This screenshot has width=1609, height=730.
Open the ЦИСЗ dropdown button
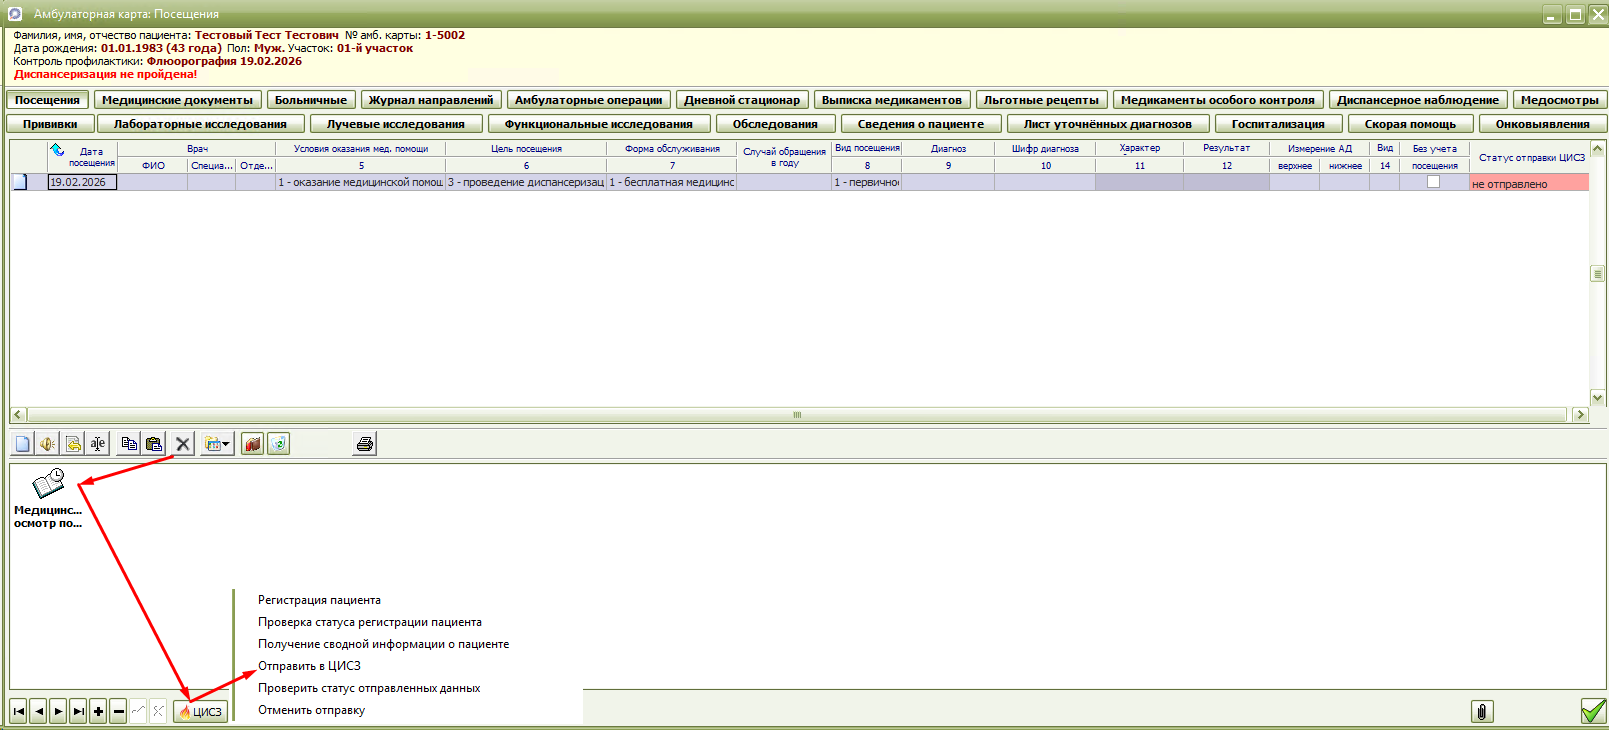[201, 711]
